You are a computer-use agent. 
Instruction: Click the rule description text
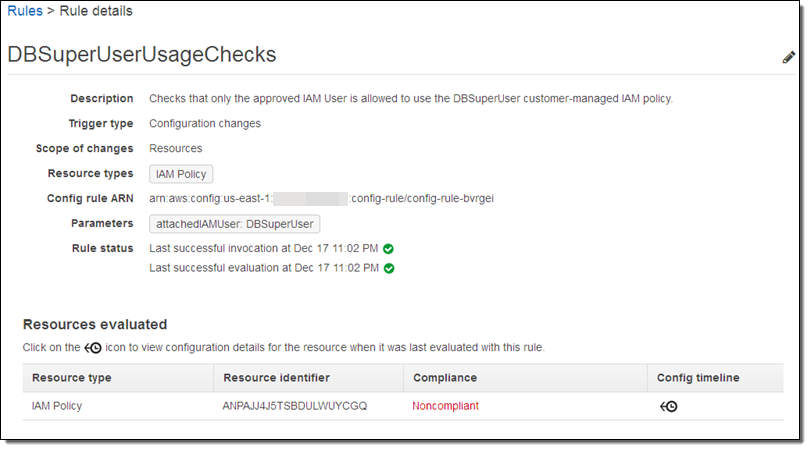click(x=410, y=99)
